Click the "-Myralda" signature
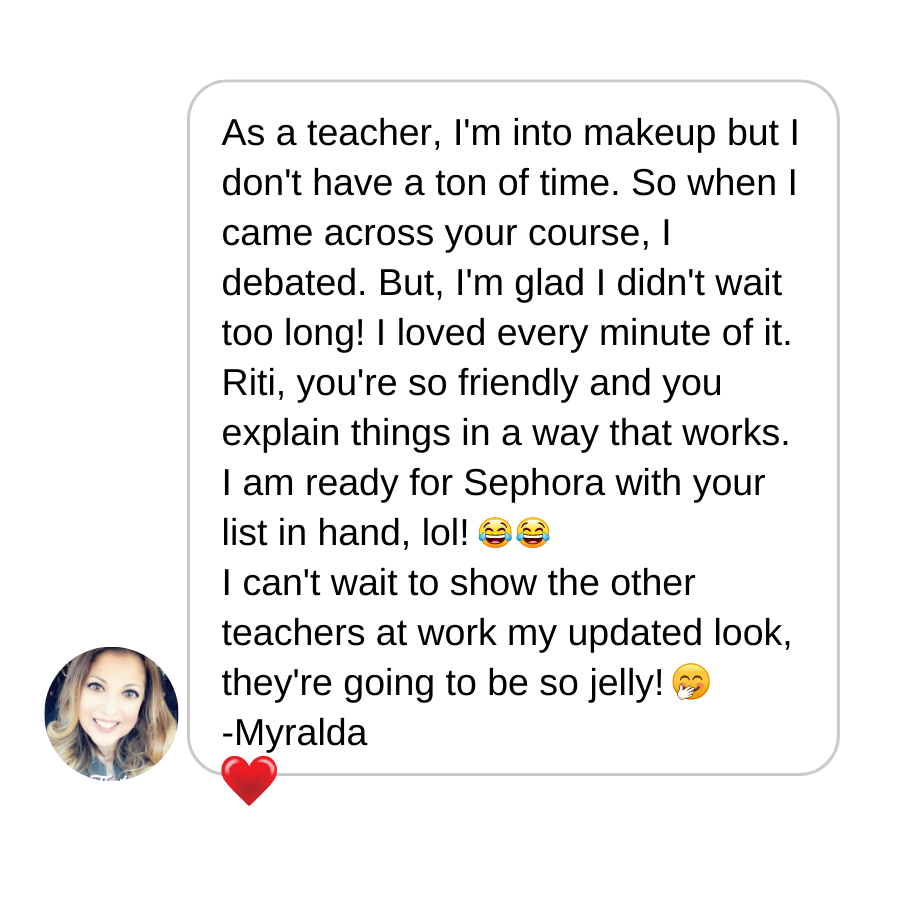The width and height of the screenshot is (900, 900). (x=294, y=733)
